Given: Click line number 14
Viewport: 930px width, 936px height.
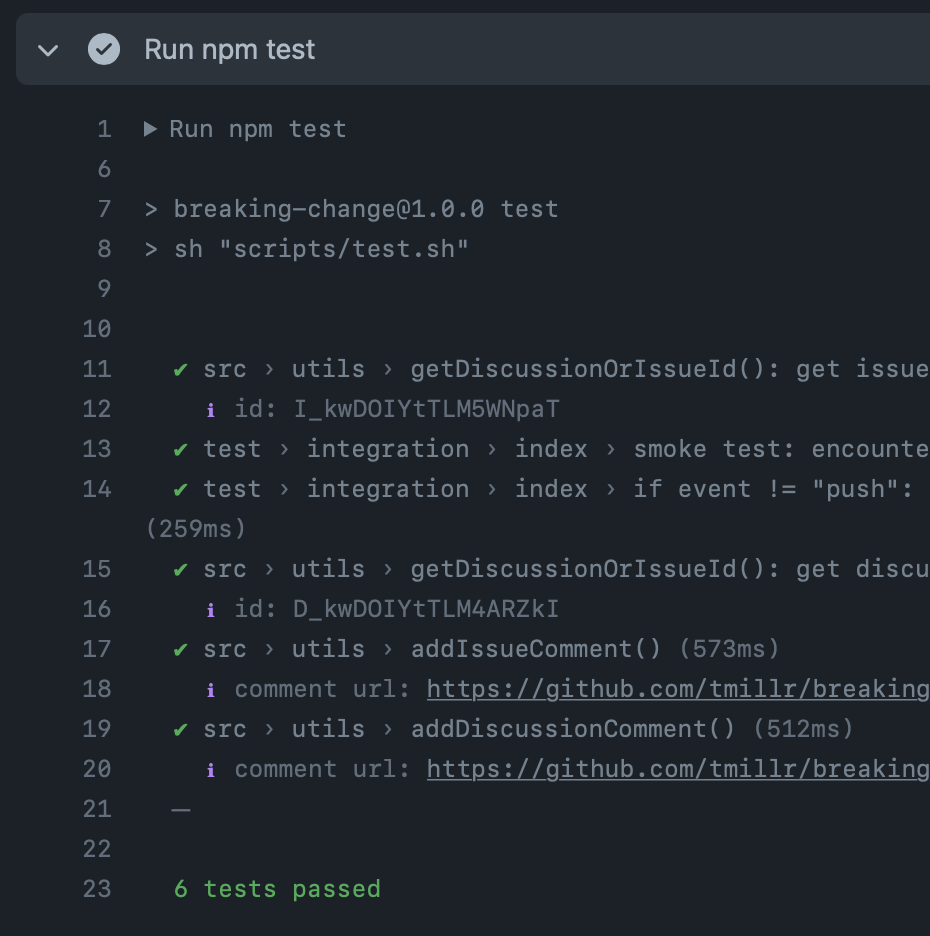Looking at the screenshot, I should coord(97,489).
